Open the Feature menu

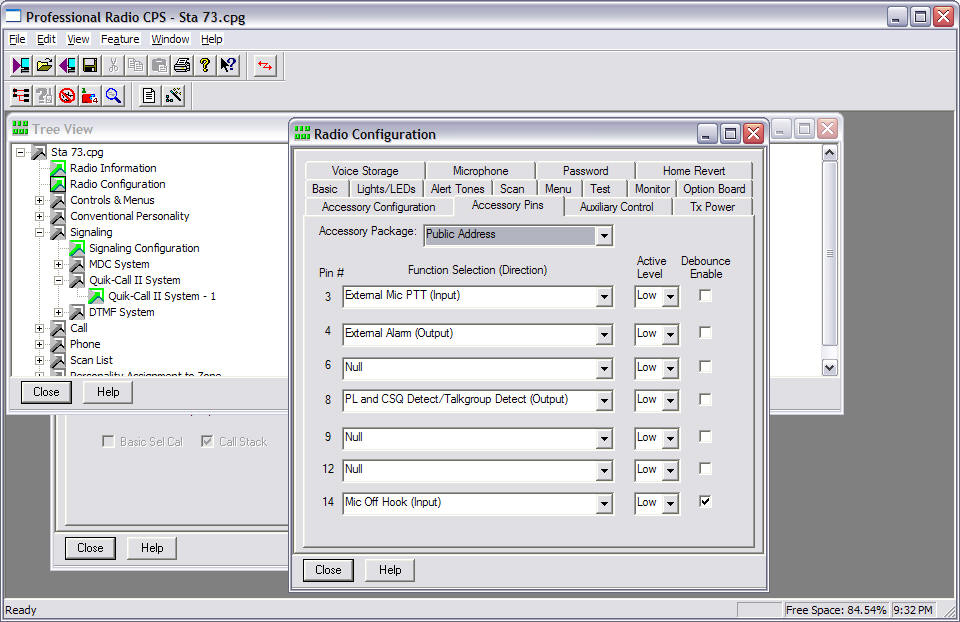[x=120, y=39]
